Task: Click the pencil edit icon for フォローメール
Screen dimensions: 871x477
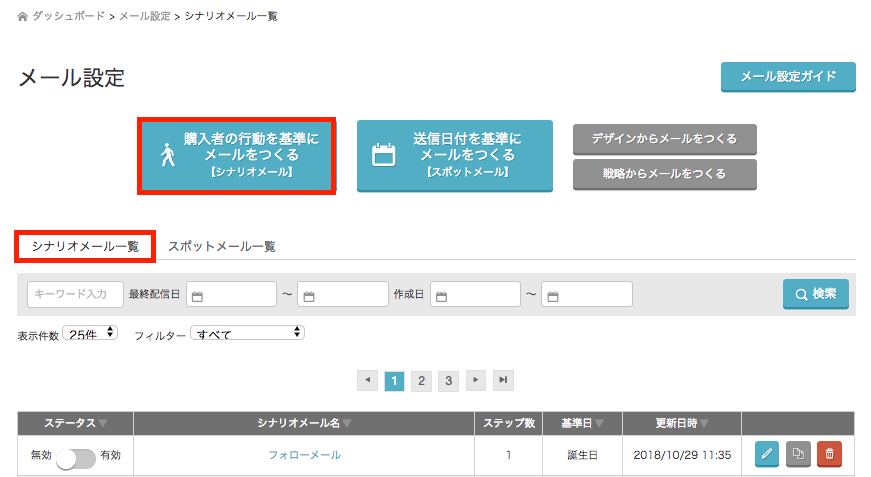Action: (766, 455)
